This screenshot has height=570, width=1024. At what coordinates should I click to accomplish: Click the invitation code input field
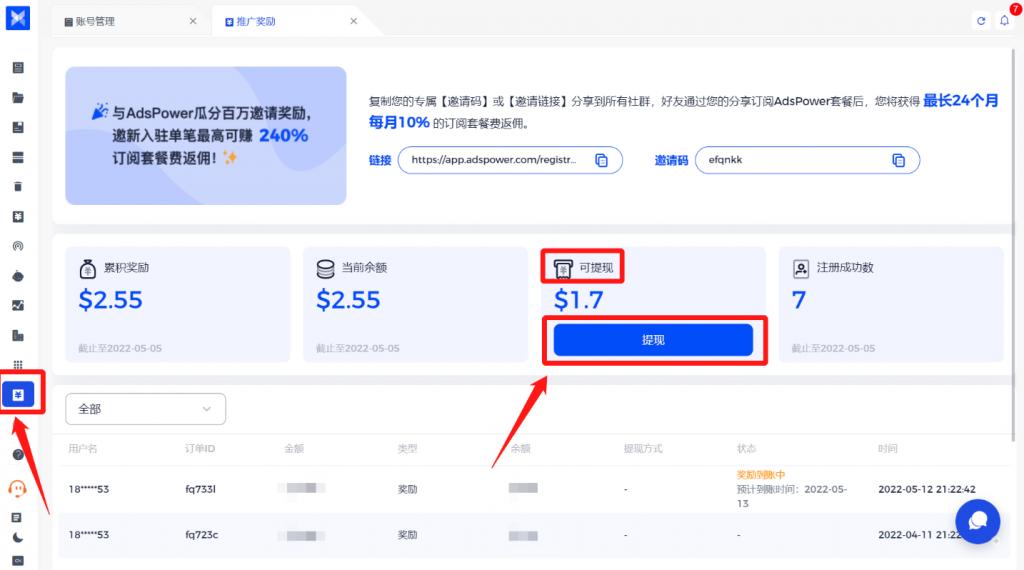tap(807, 160)
